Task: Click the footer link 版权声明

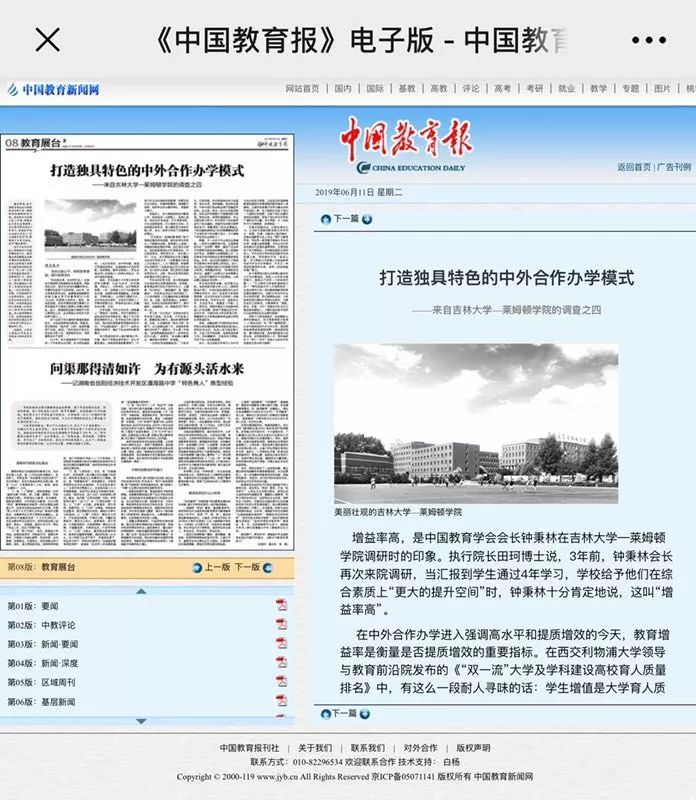Action: [x=473, y=748]
